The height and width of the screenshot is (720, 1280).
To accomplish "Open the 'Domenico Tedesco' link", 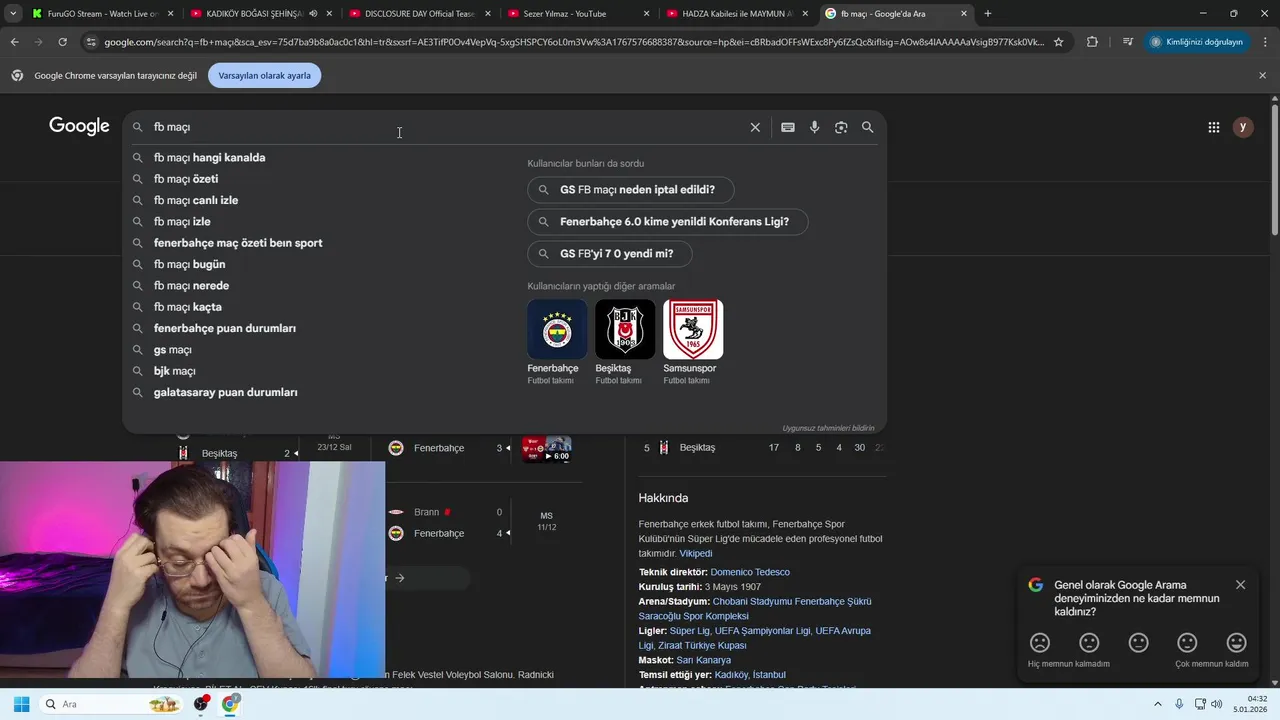I will (750, 572).
